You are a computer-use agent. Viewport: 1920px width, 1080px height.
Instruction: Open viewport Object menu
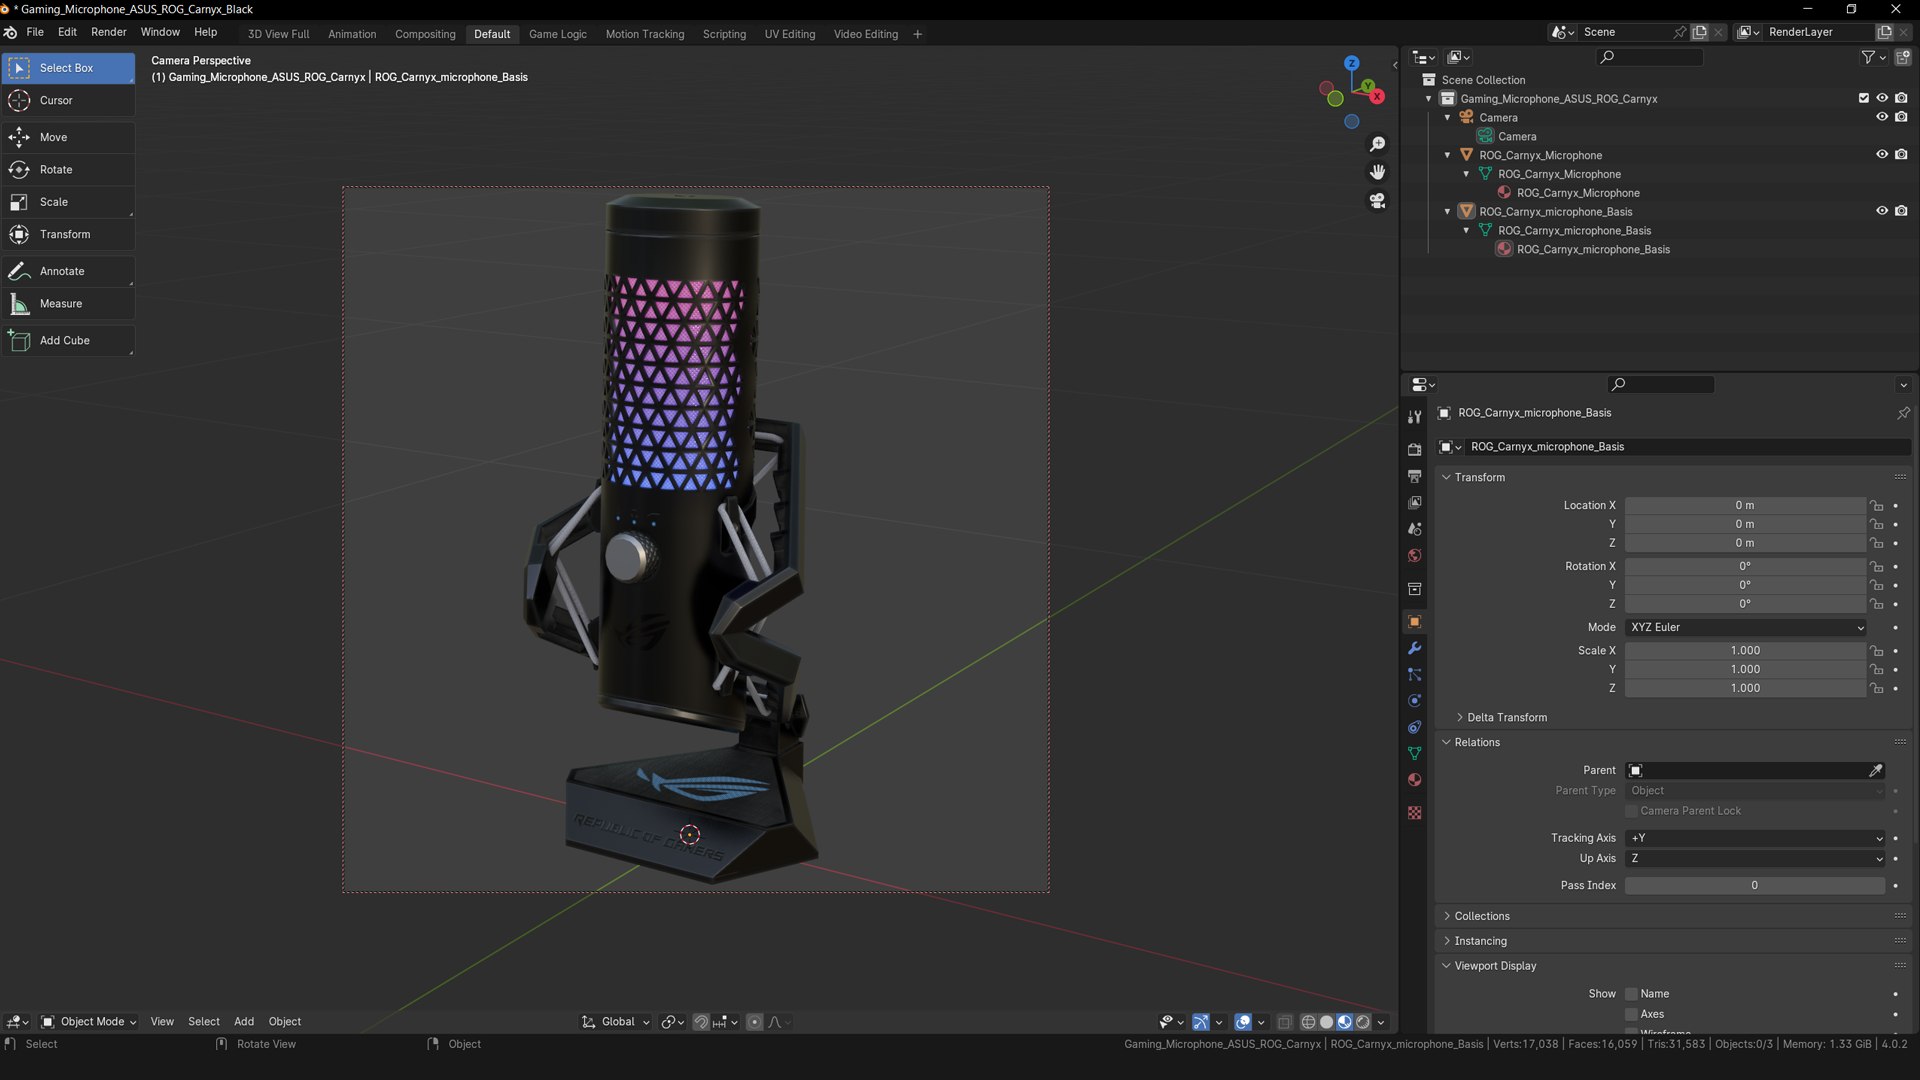[x=285, y=1022]
